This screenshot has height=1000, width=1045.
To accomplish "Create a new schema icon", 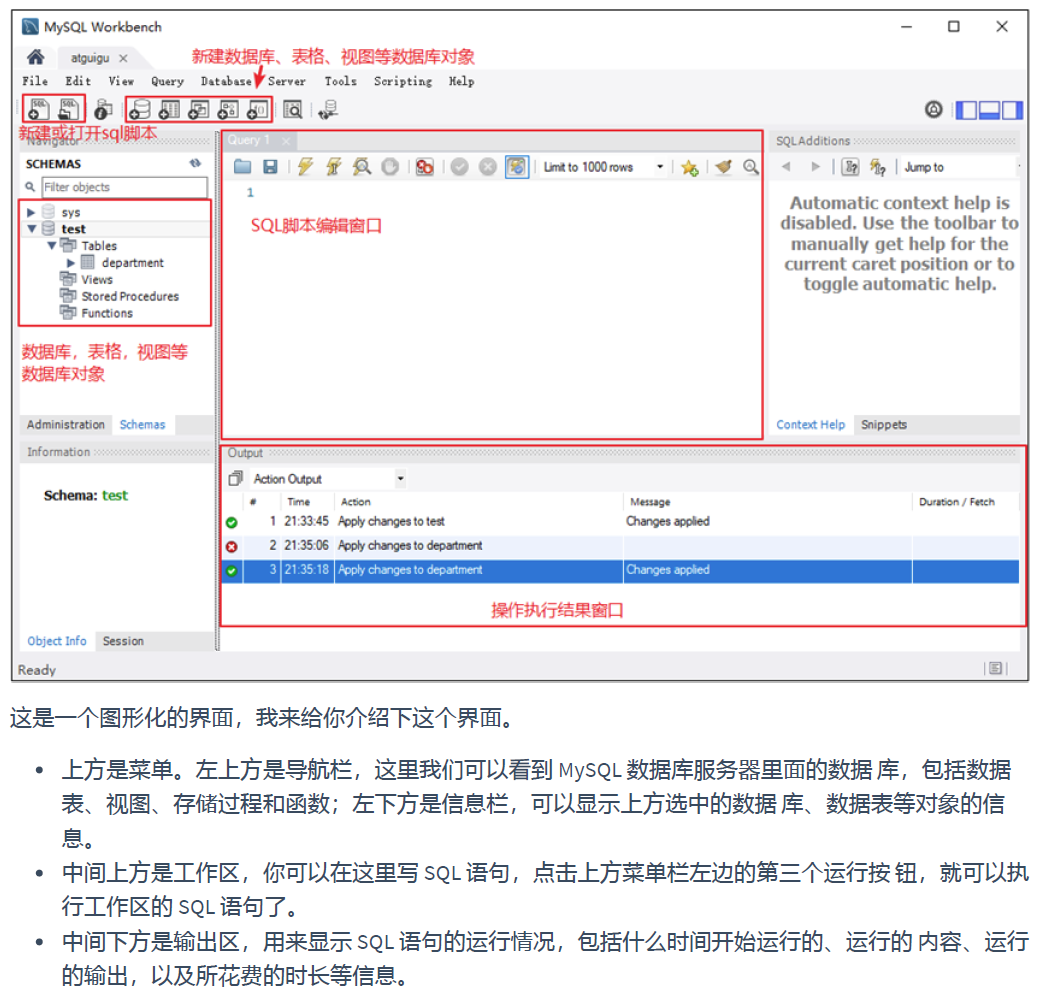I will pyautogui.click(x=139, y=109).
